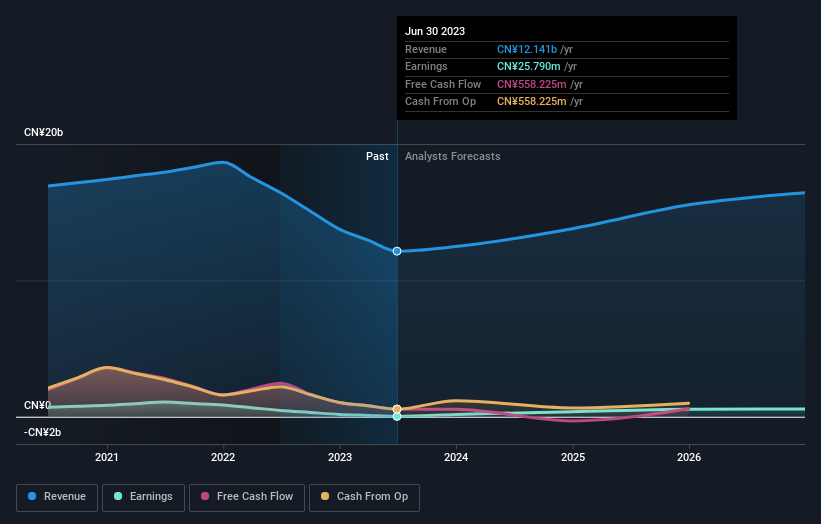Image resolution: width=821 pixels, height=524 pixels.
Task: Toggle the Free Cash Flow legend button
Action: click(247, 497)
